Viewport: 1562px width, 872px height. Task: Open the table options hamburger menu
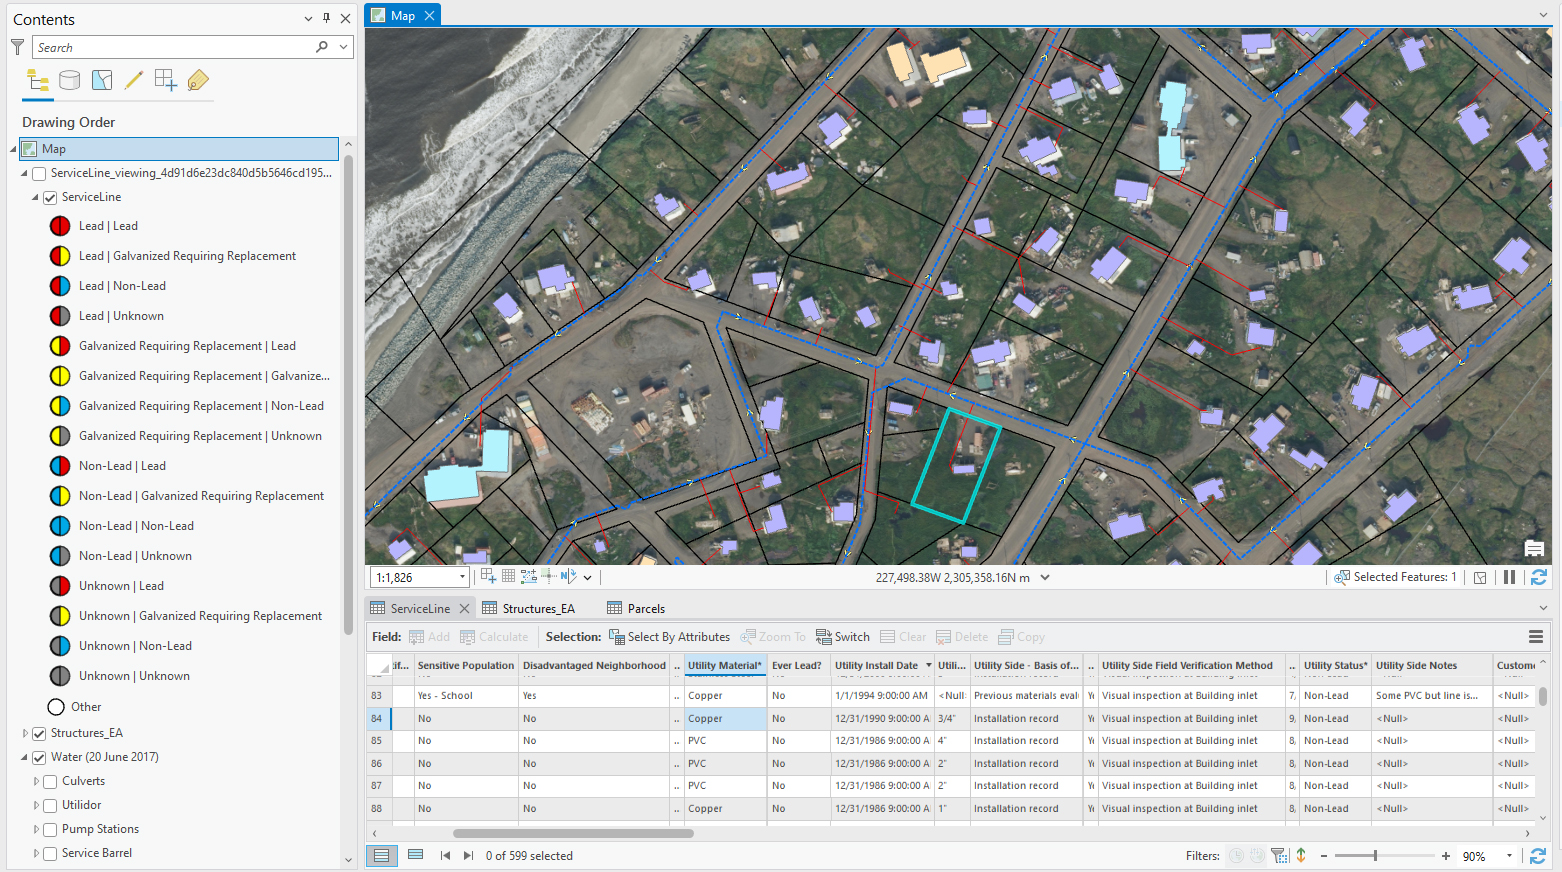pyautogui.click(x=1537, y=636)
